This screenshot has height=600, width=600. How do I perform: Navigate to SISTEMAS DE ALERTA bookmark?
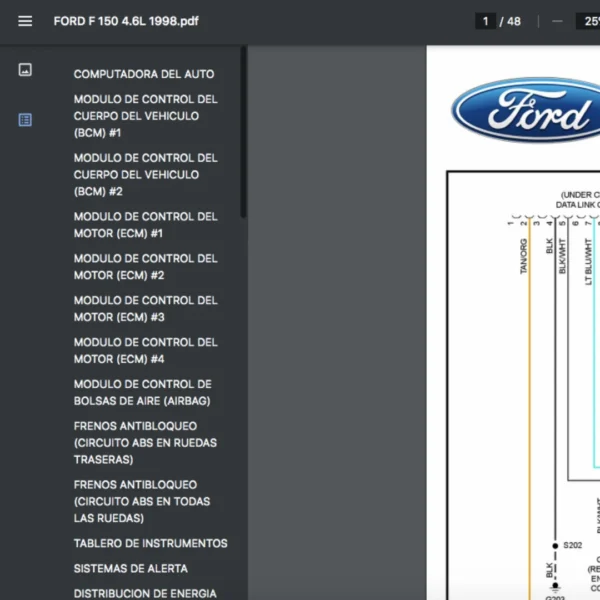[x=130, y=569]
